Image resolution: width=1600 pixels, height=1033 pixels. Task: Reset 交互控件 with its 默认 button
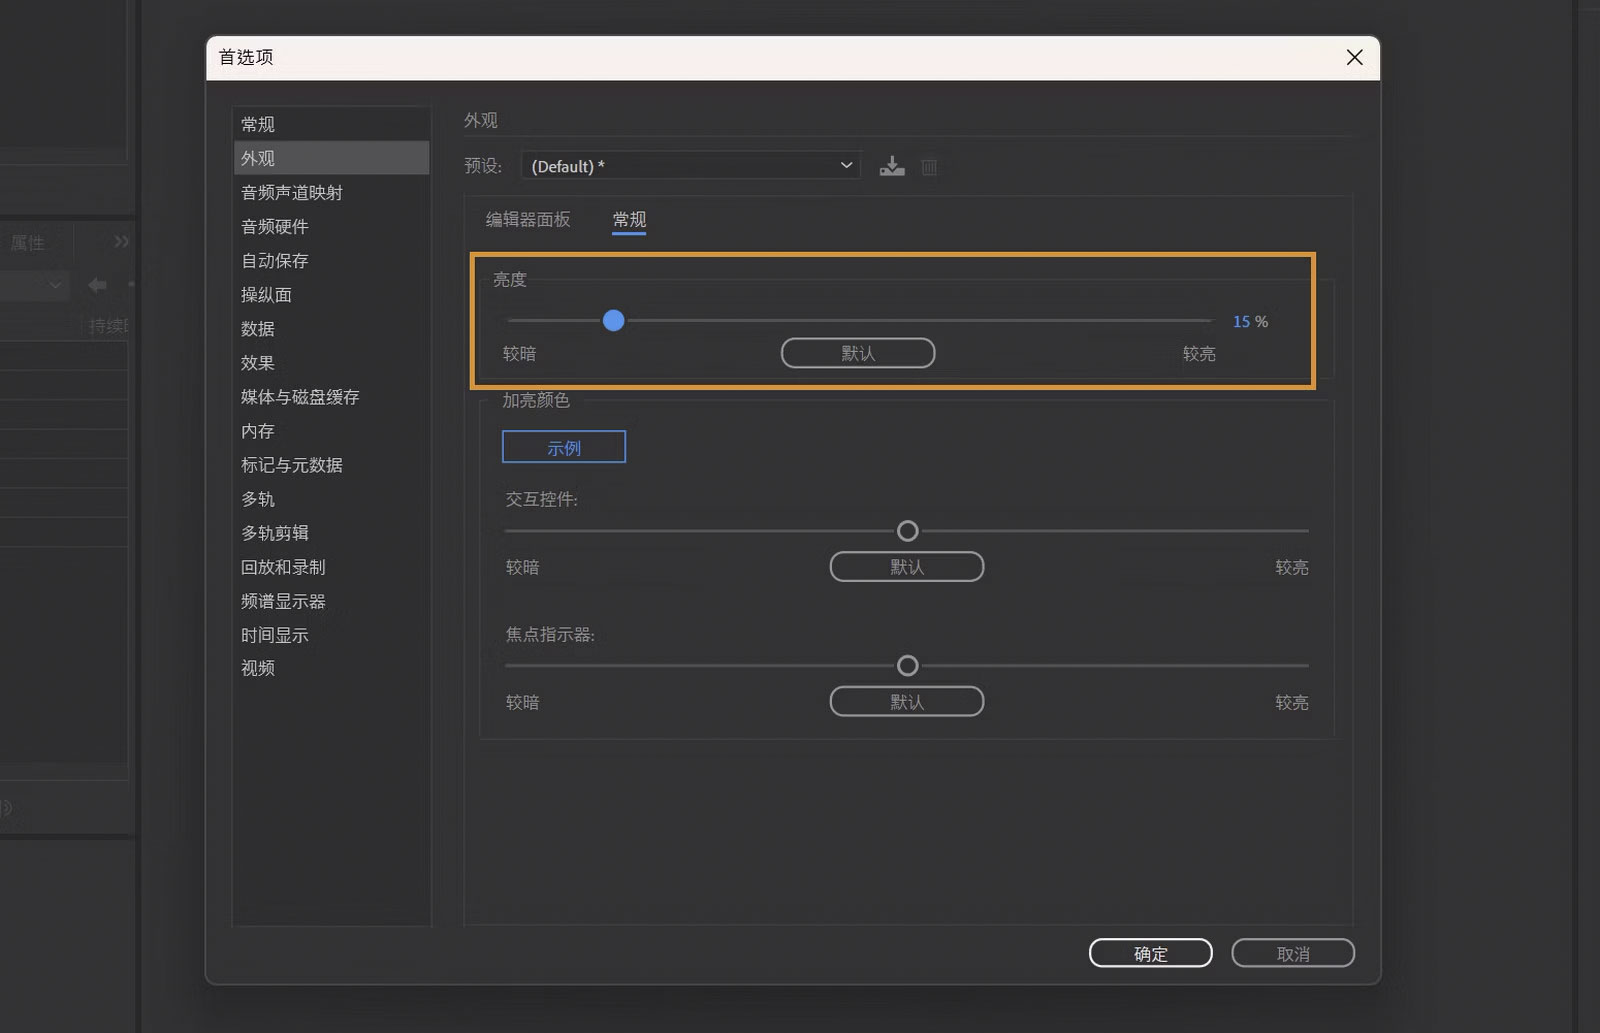pyautogui.click(x=906, y=567)
